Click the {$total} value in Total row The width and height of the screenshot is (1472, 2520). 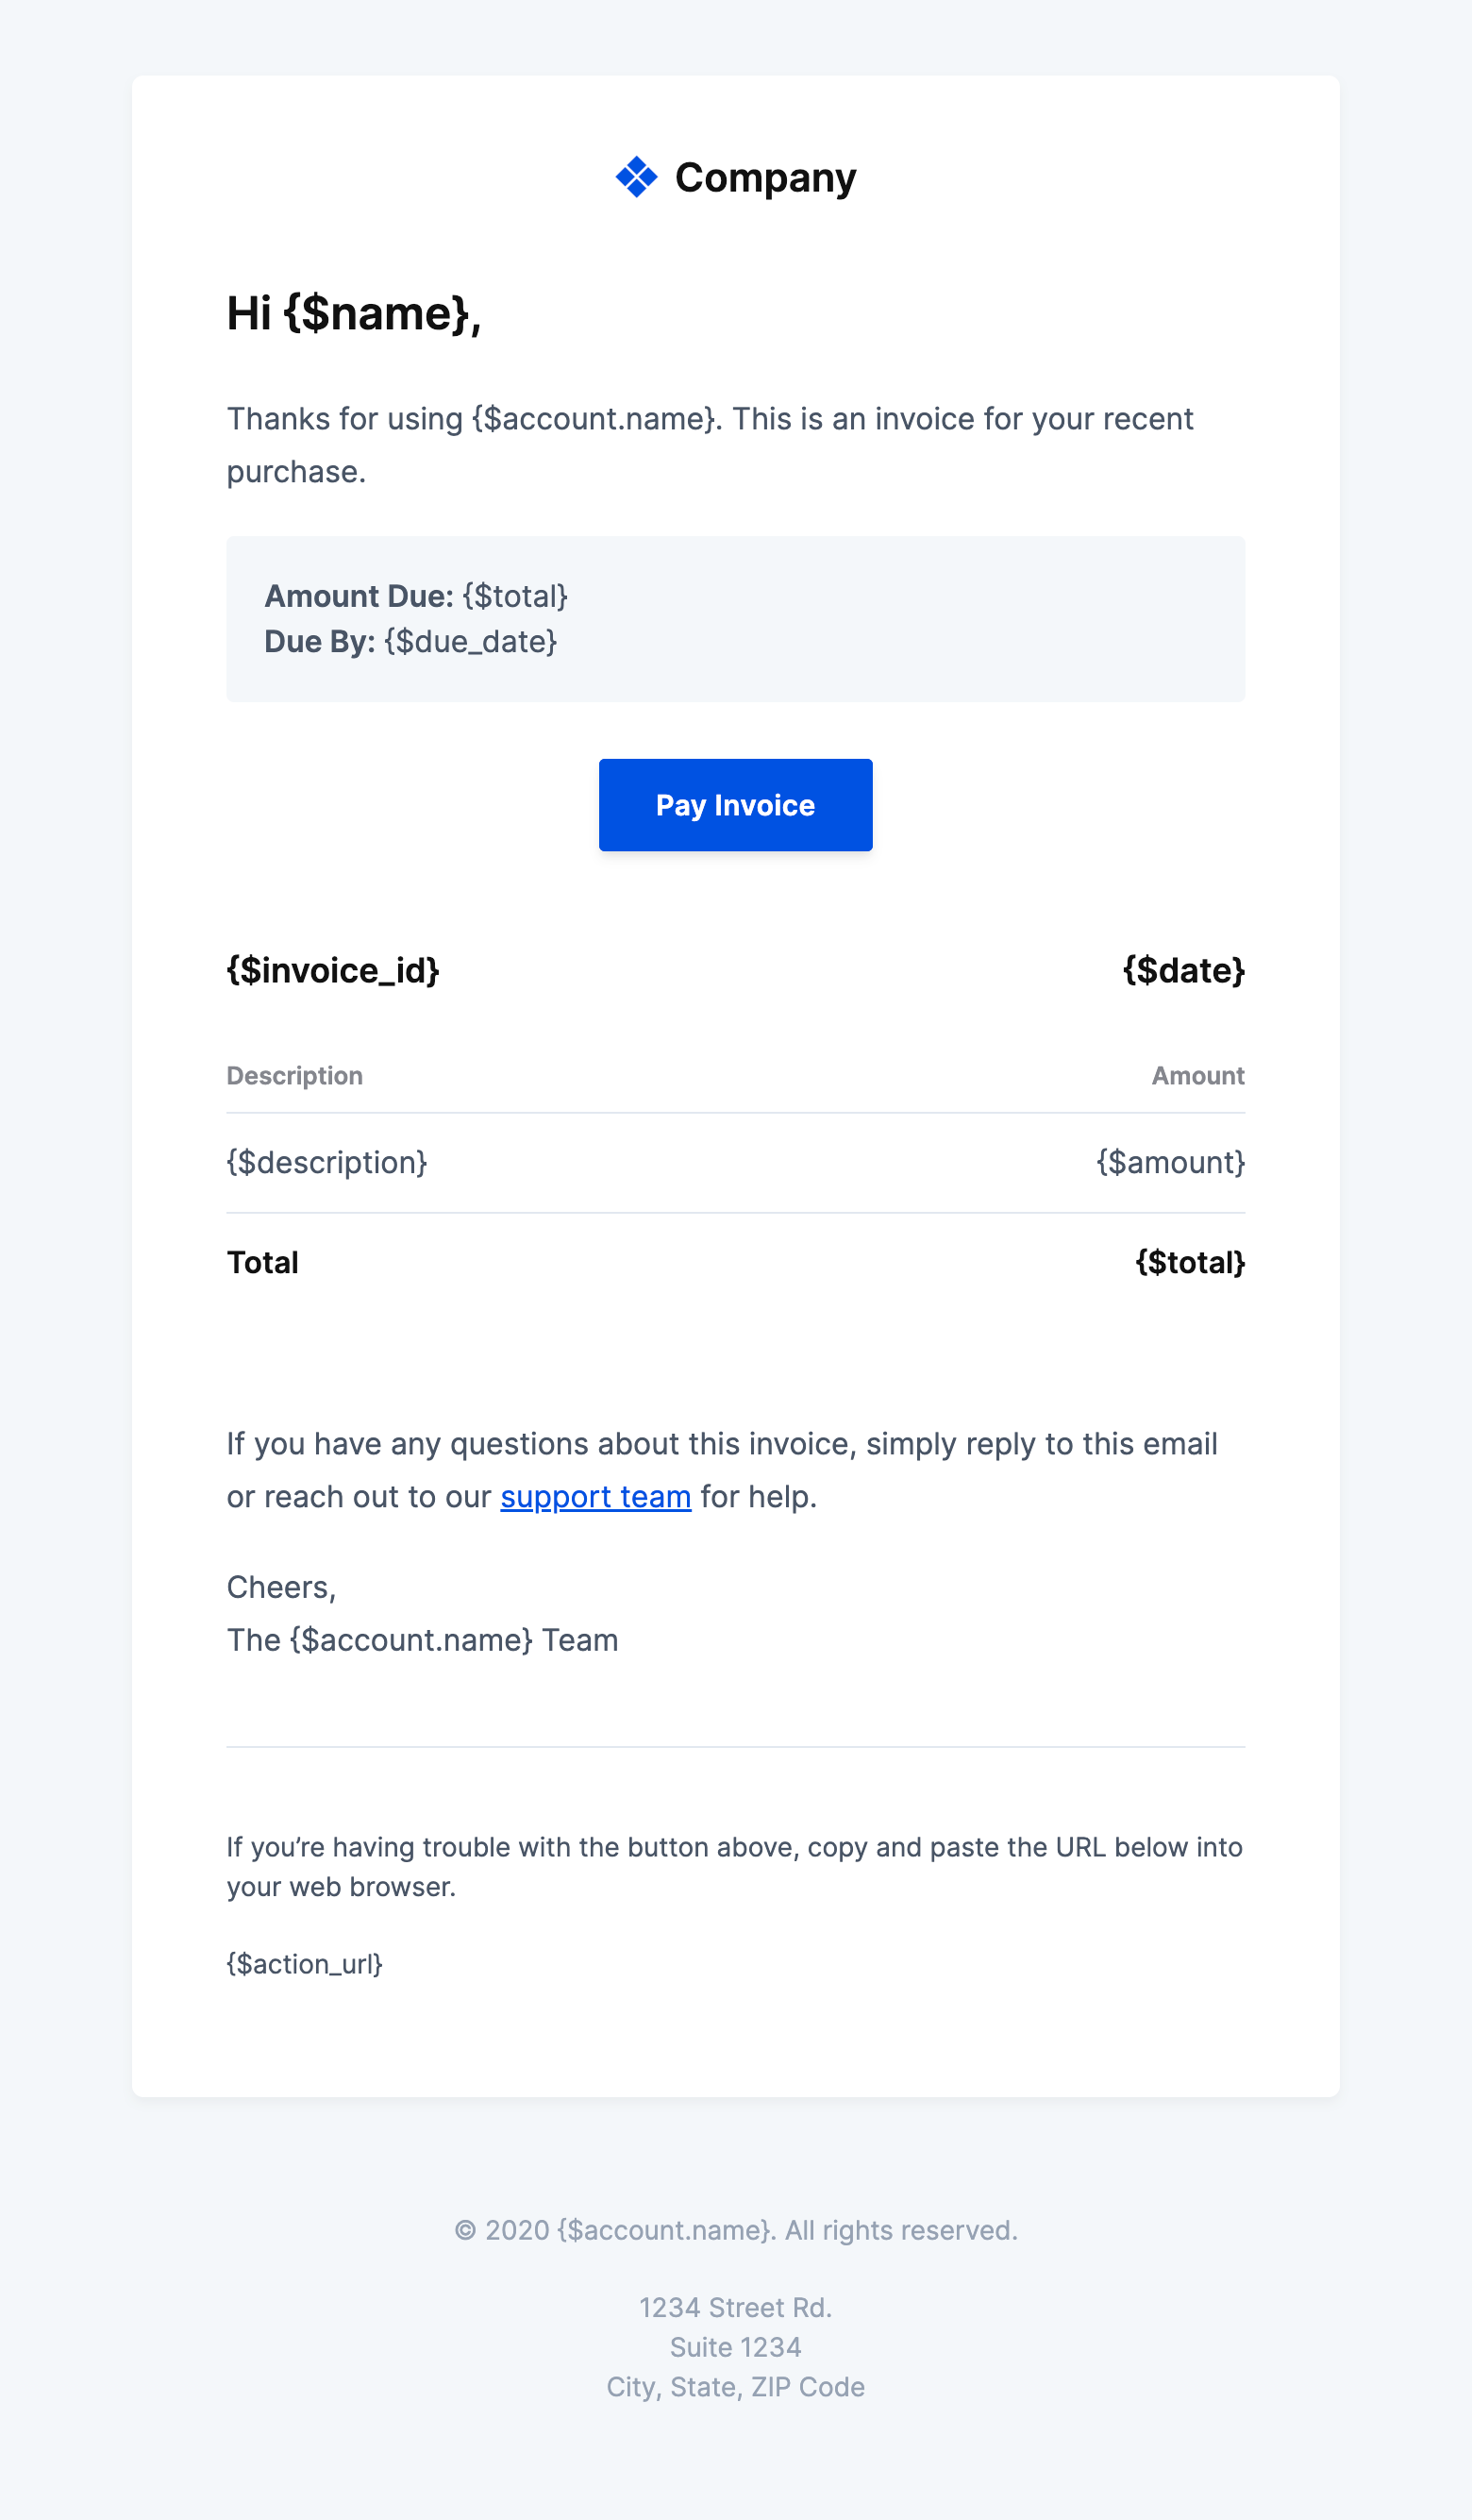coord(1189,1262)
